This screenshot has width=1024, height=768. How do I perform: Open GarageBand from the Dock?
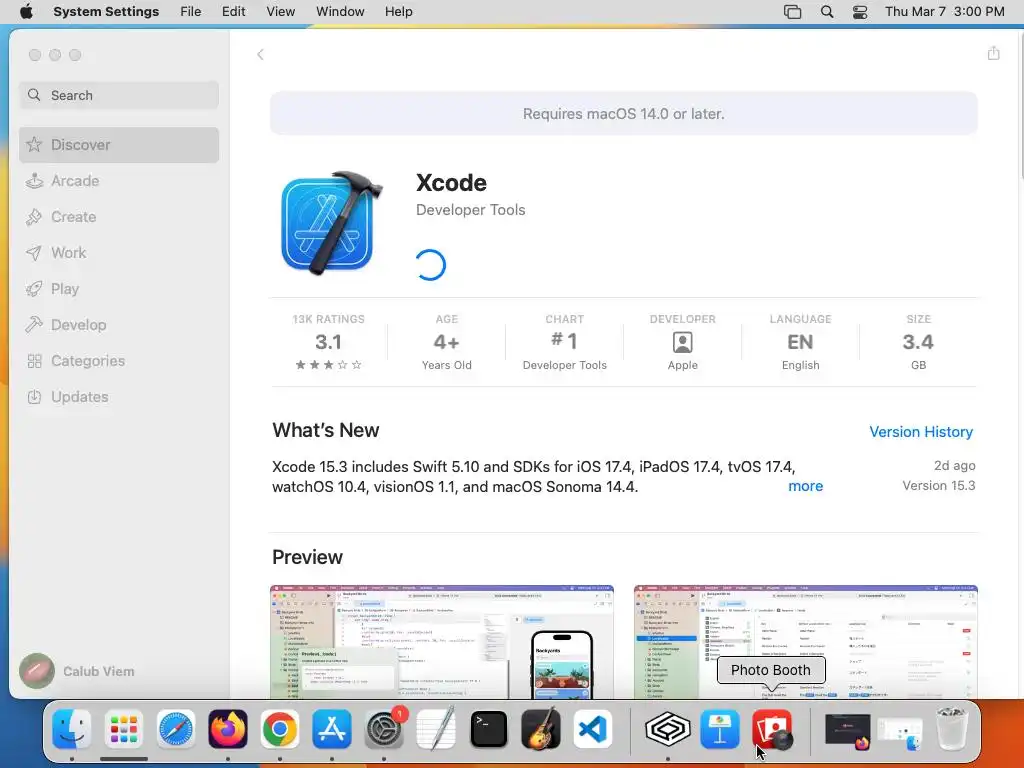tap(541, 729)
